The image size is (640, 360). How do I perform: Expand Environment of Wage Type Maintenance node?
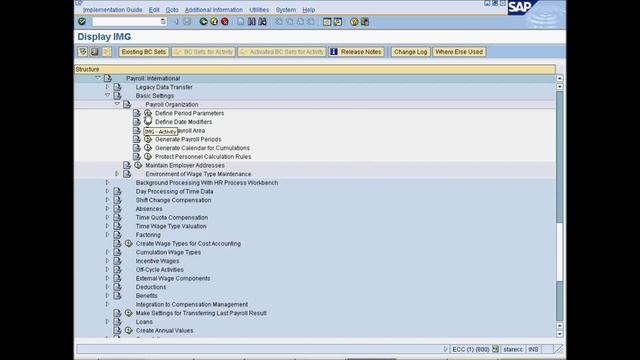click(x=117, y=173)
